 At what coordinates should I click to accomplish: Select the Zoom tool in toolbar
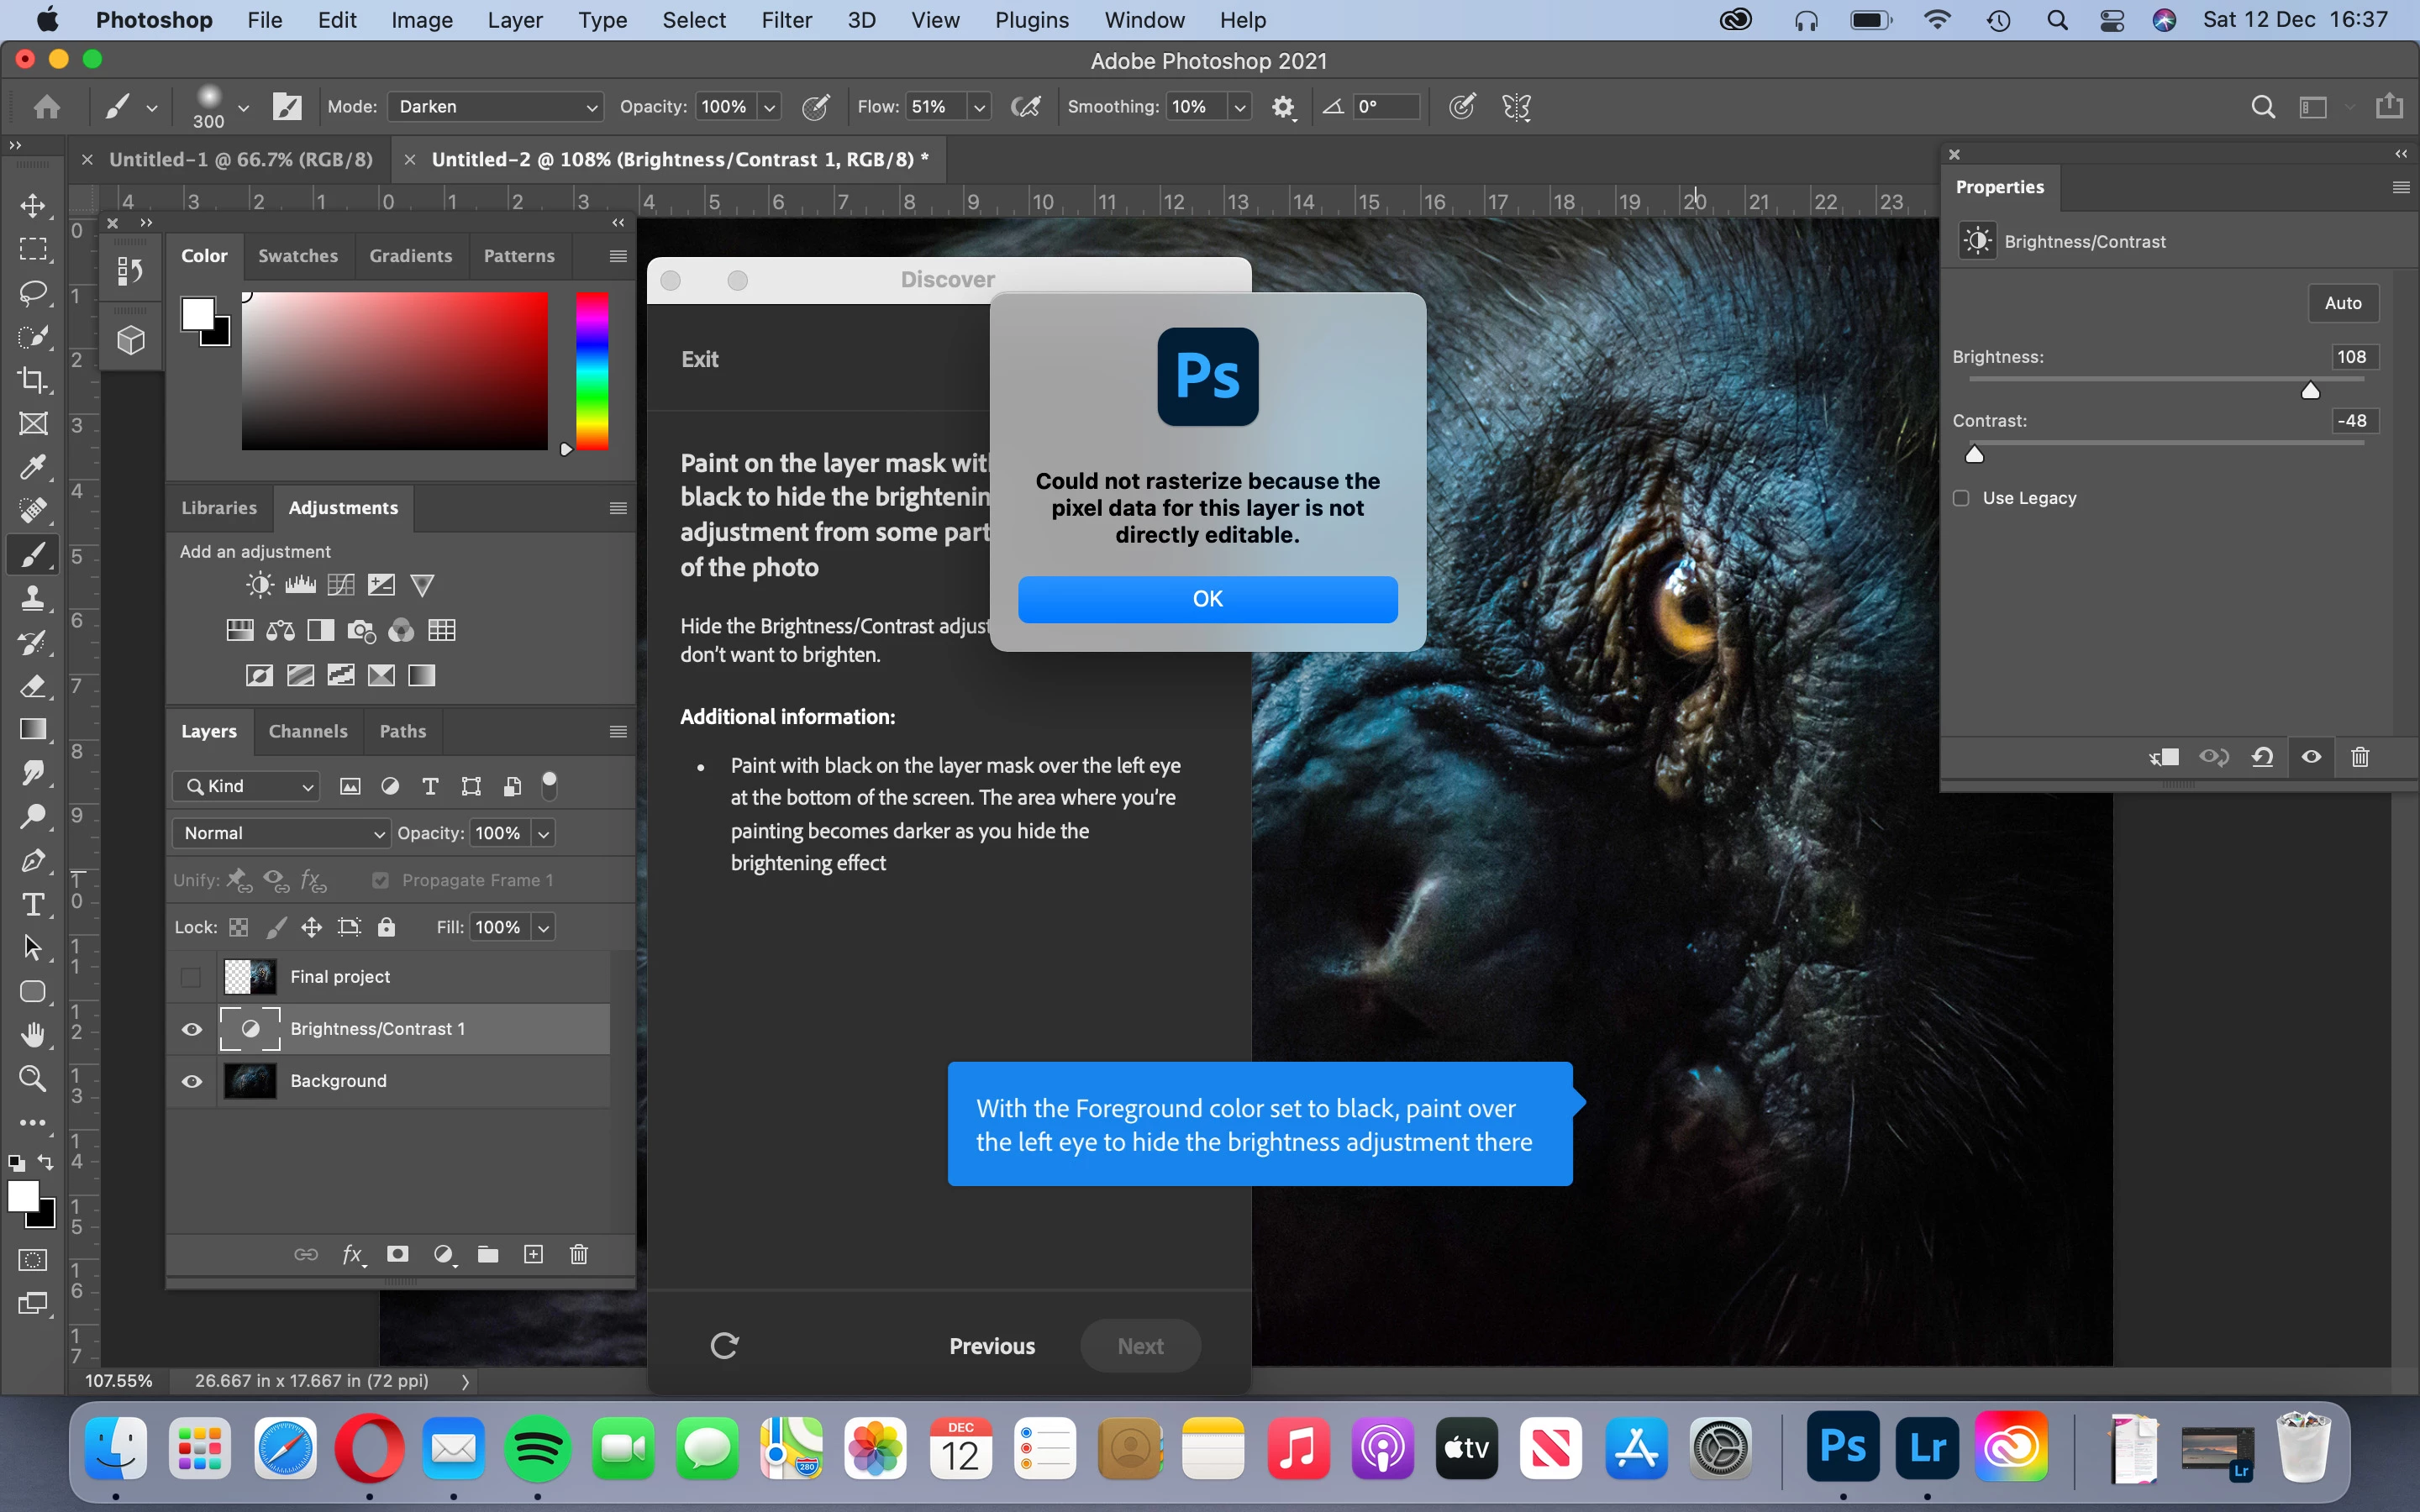point(33,1078)
